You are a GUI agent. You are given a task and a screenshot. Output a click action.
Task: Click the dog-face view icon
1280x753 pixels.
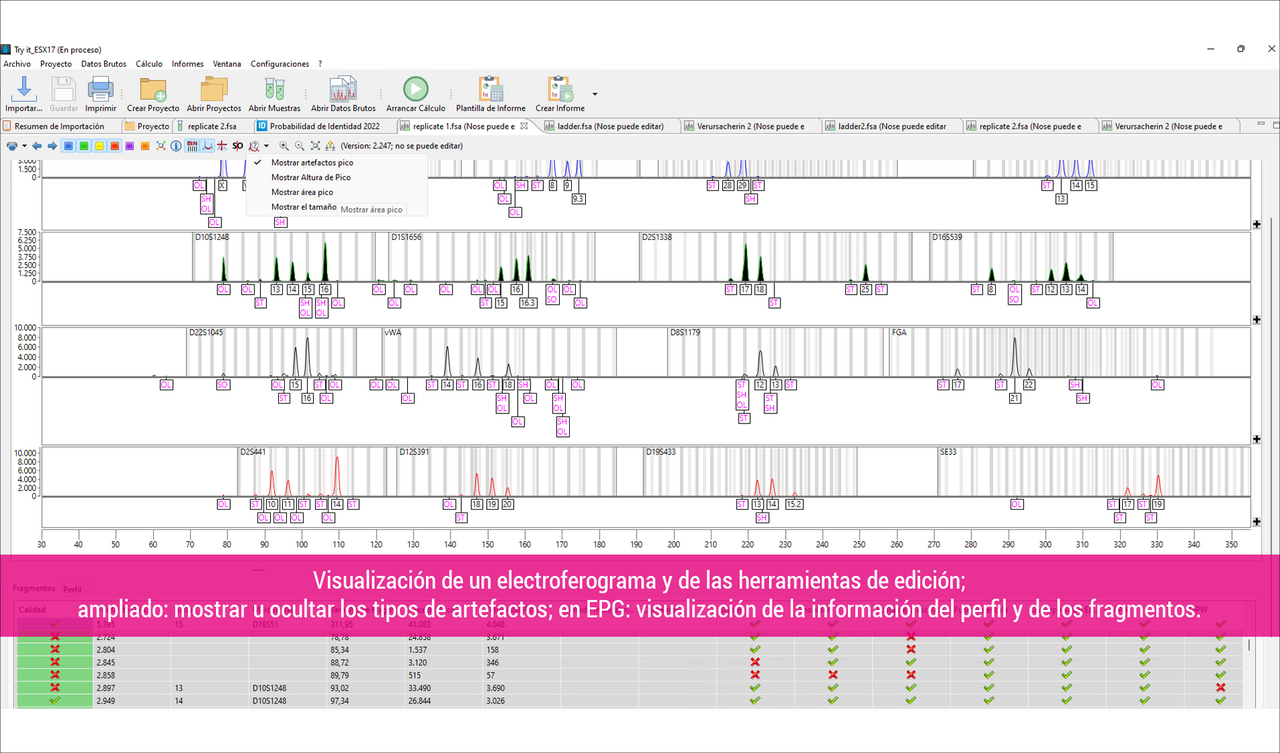point(12,146)
